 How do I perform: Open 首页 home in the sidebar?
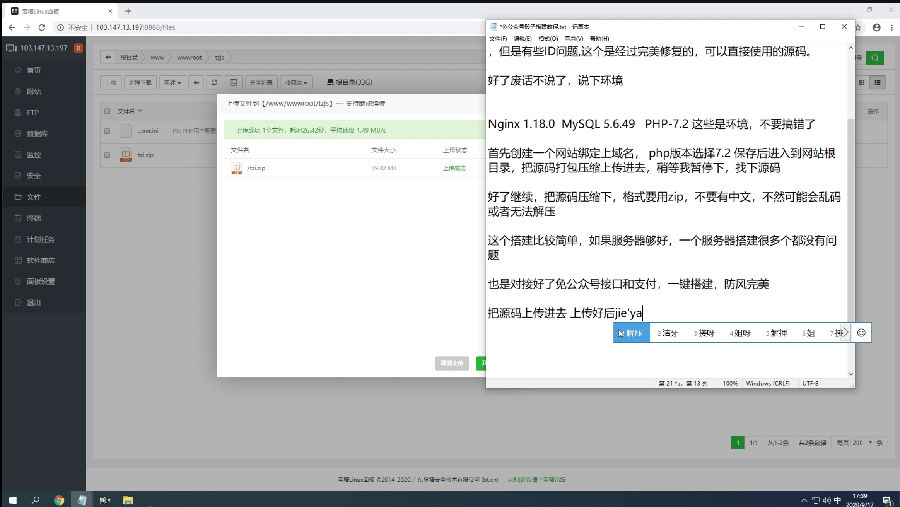coord(34,70)
